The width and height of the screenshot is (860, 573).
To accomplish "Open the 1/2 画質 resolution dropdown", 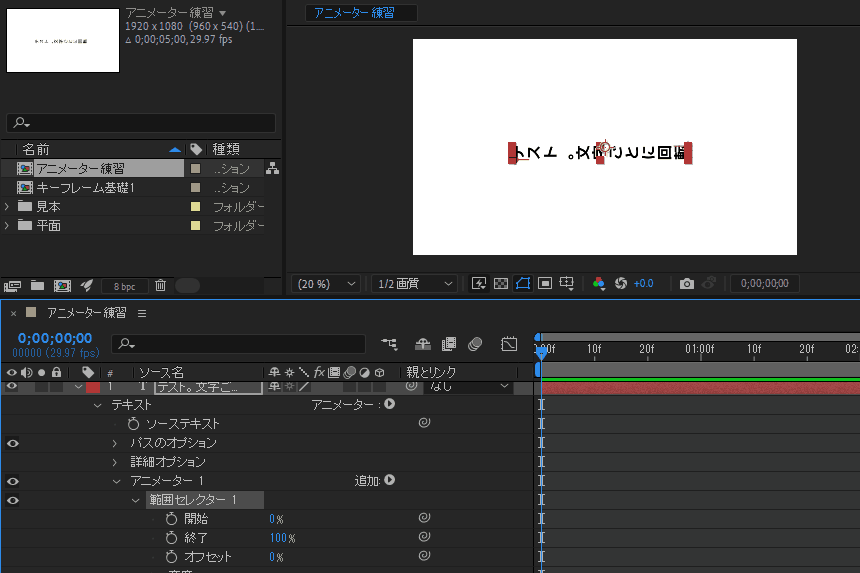I will tap(415, 283).
